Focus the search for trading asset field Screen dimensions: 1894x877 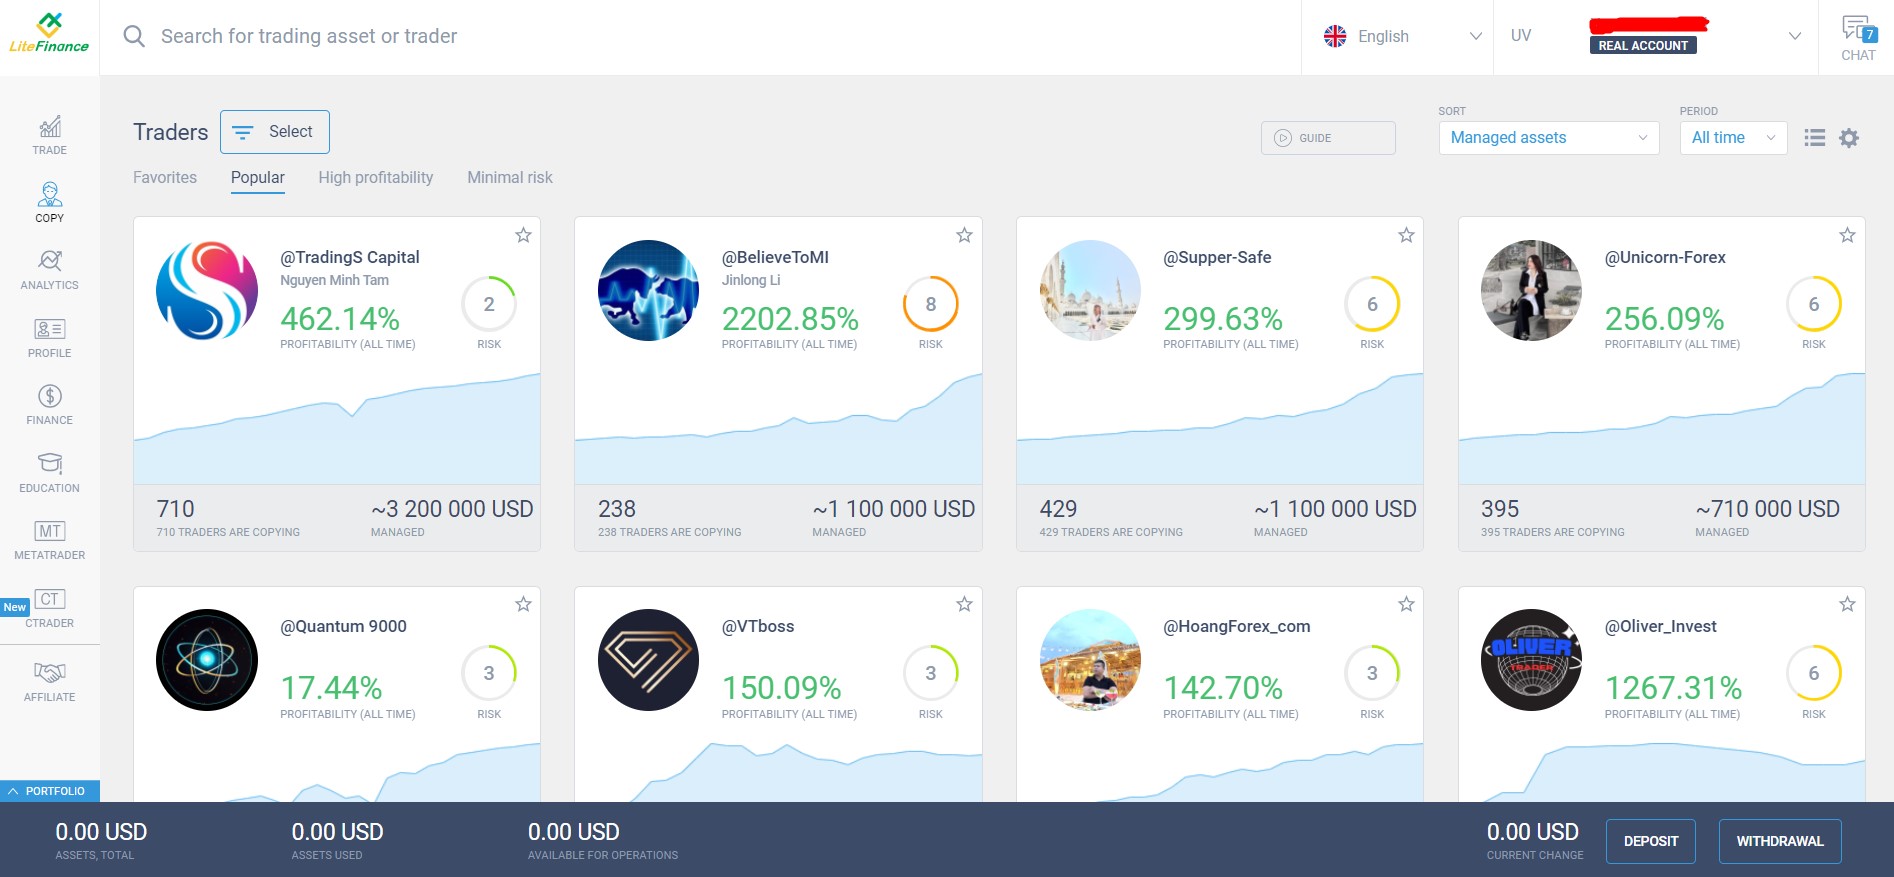point(700,36)
